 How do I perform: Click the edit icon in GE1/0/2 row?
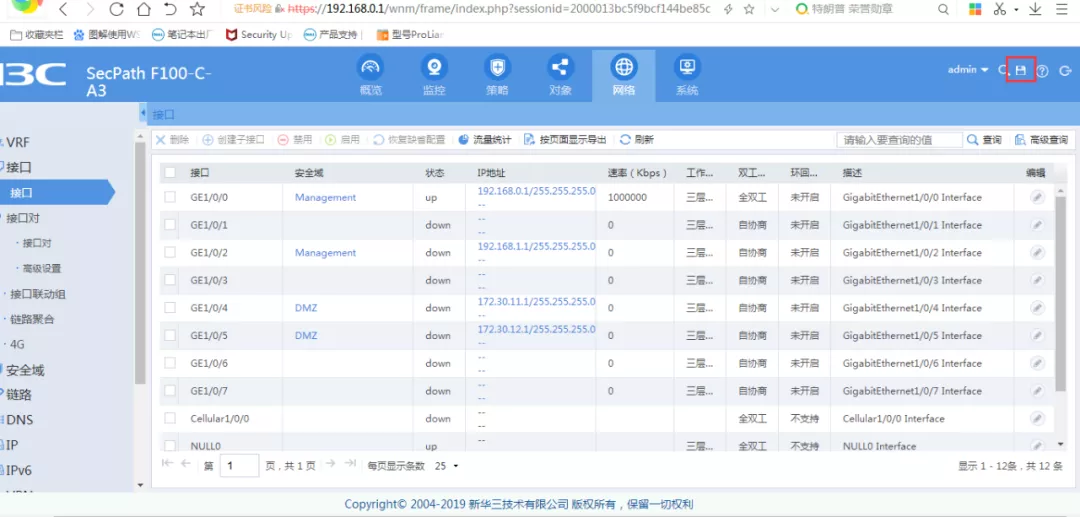click(1037, 253)
